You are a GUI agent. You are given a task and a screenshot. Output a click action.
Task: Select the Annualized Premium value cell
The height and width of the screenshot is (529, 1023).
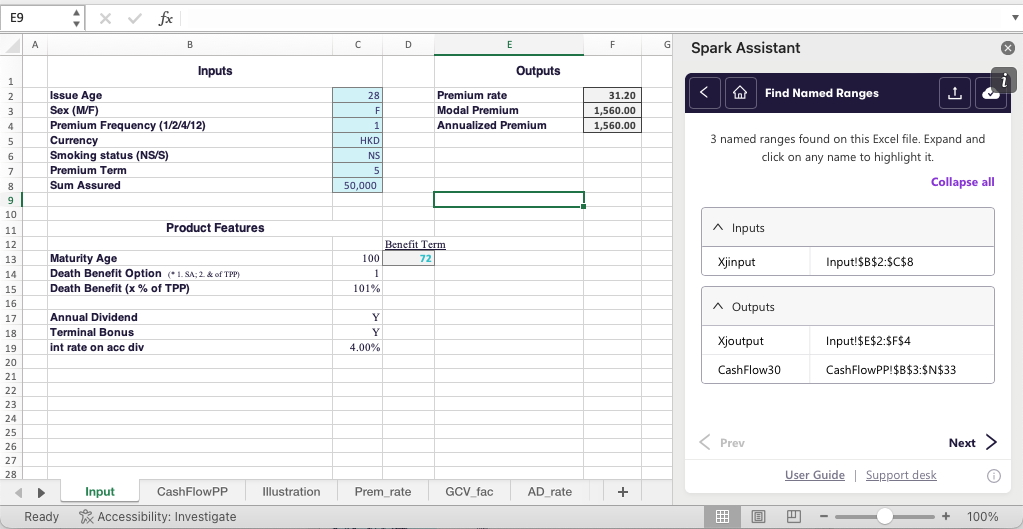pos(612,125)
